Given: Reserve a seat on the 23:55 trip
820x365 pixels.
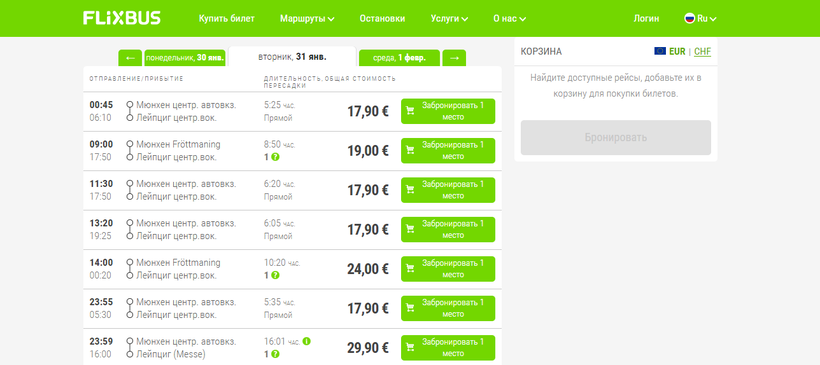Looking at the screenshot, I should (448, 308).
